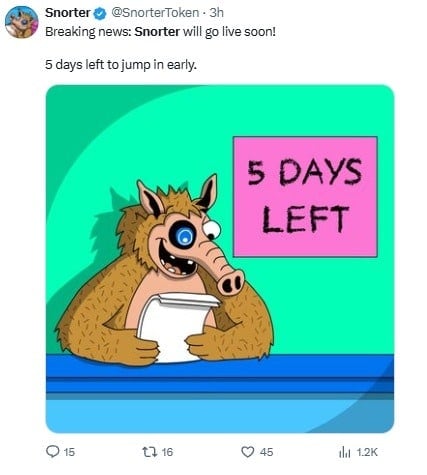
Task: Click the repost count 16
Action: pos(167,452)
